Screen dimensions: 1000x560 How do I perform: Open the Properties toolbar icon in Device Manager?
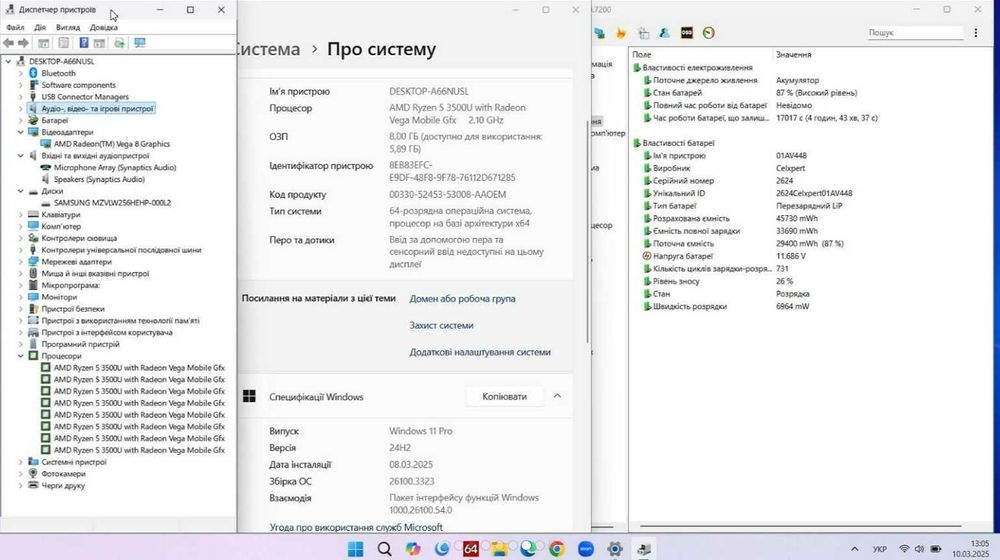(64, 43)
